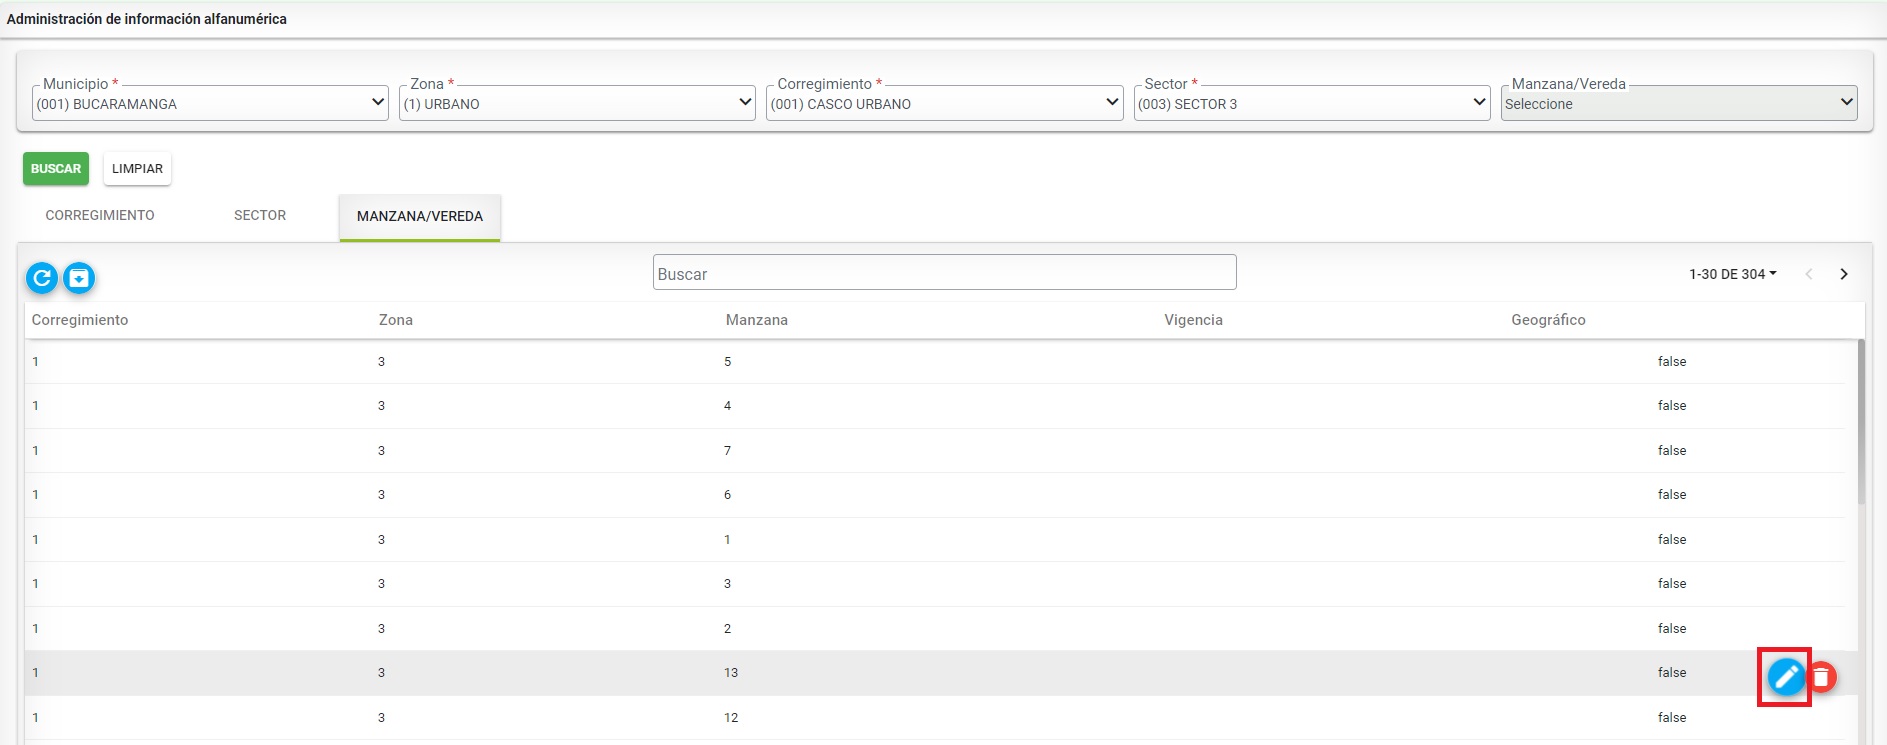
Task: Click the pencil edit icon on Manzana 13 row
Action: pos(1786,677)
